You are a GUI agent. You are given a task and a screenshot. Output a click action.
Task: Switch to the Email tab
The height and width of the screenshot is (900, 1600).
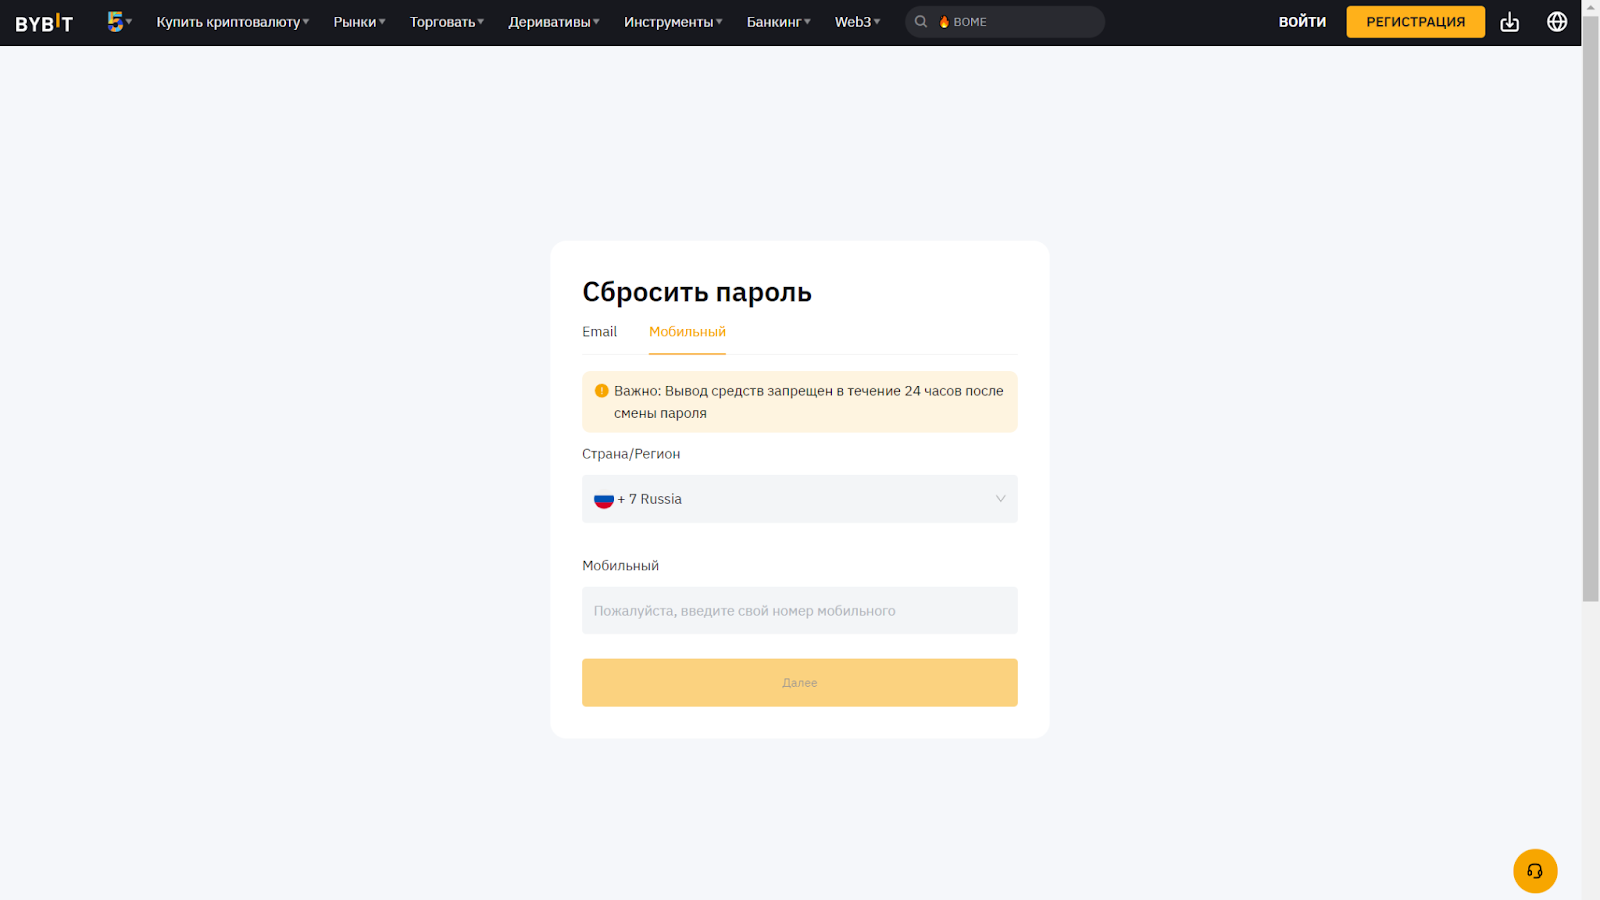599,332
